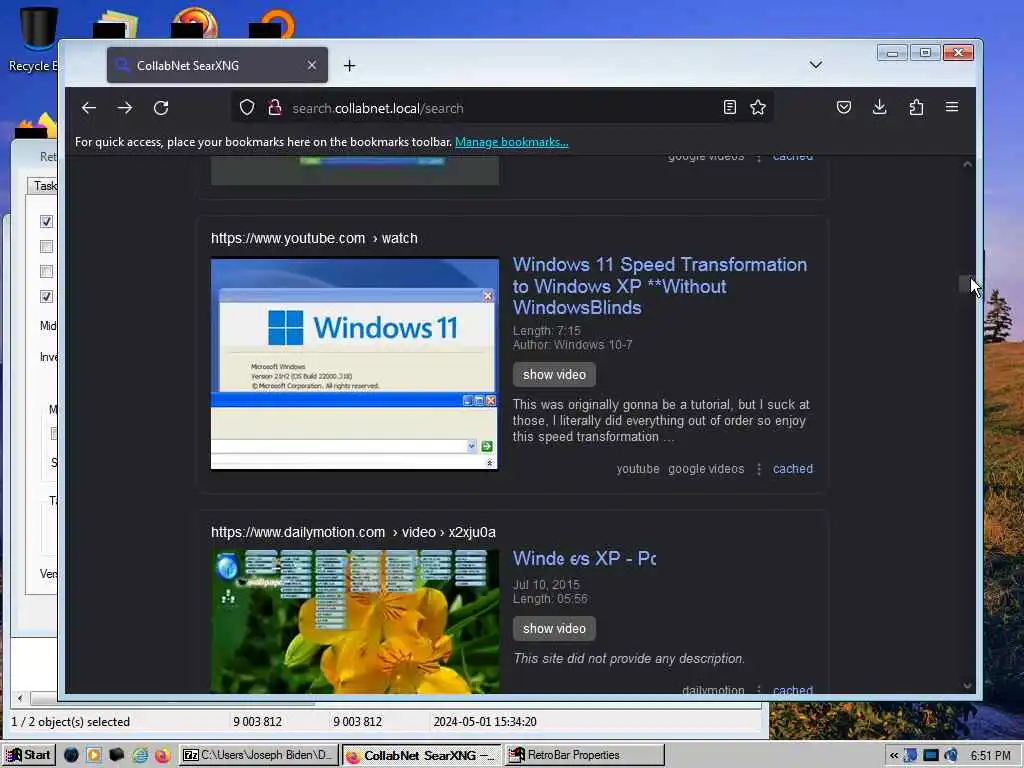The height and width of the screenshot is (768, 1024).
Task: Expand hidden tray icons chevron
Action: 893,756
